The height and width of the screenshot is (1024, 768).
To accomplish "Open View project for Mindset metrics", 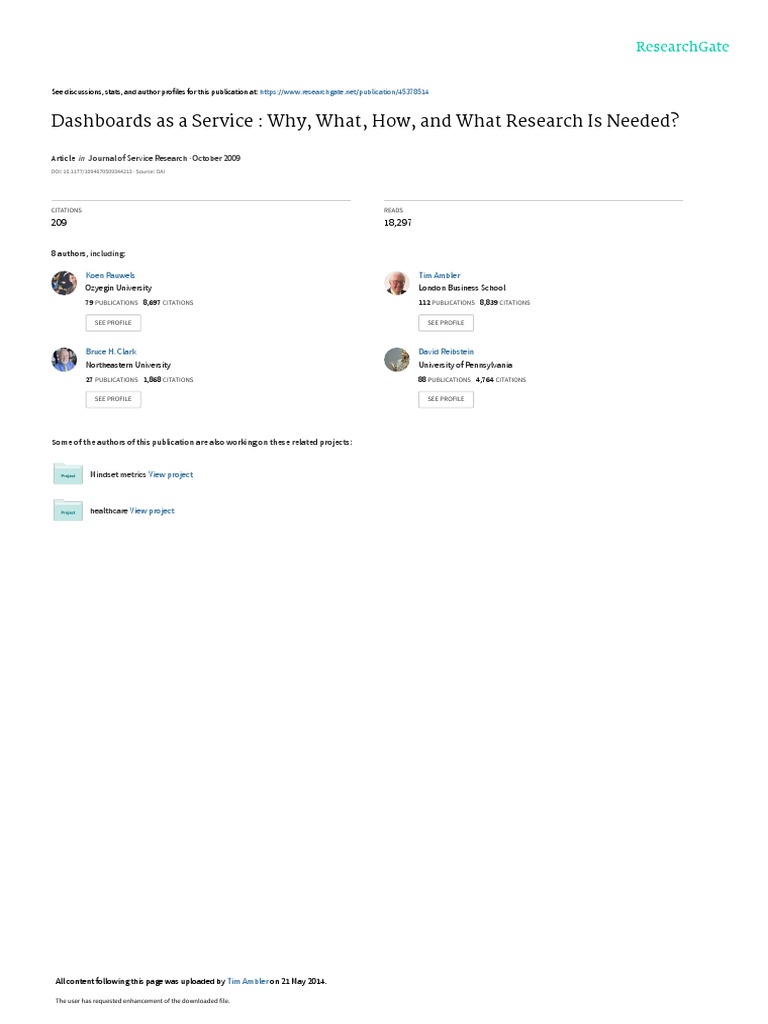I will tap(170, 475).
